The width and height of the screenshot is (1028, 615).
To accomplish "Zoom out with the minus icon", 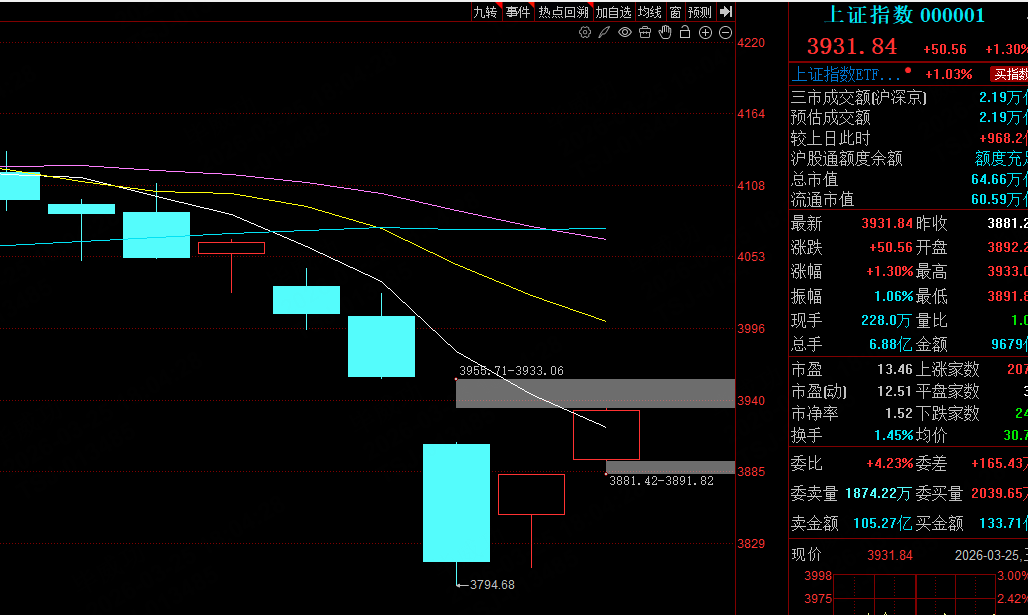I will 724,32.
